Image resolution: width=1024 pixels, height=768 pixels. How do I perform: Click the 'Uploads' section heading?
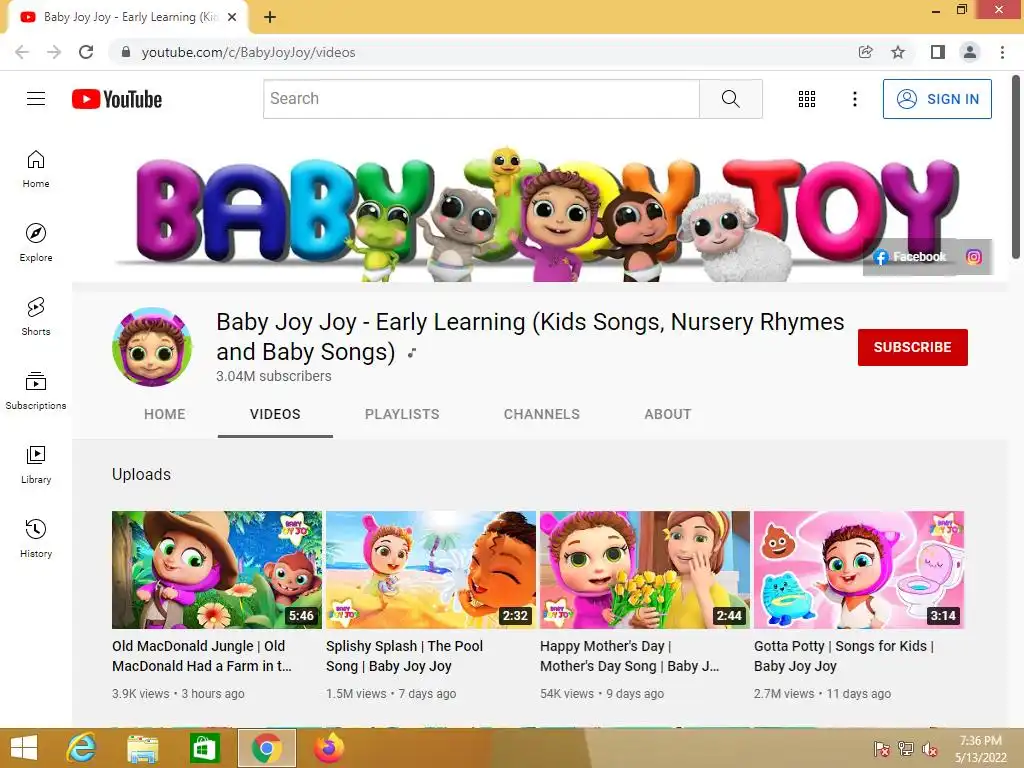(x=141, y=474)
